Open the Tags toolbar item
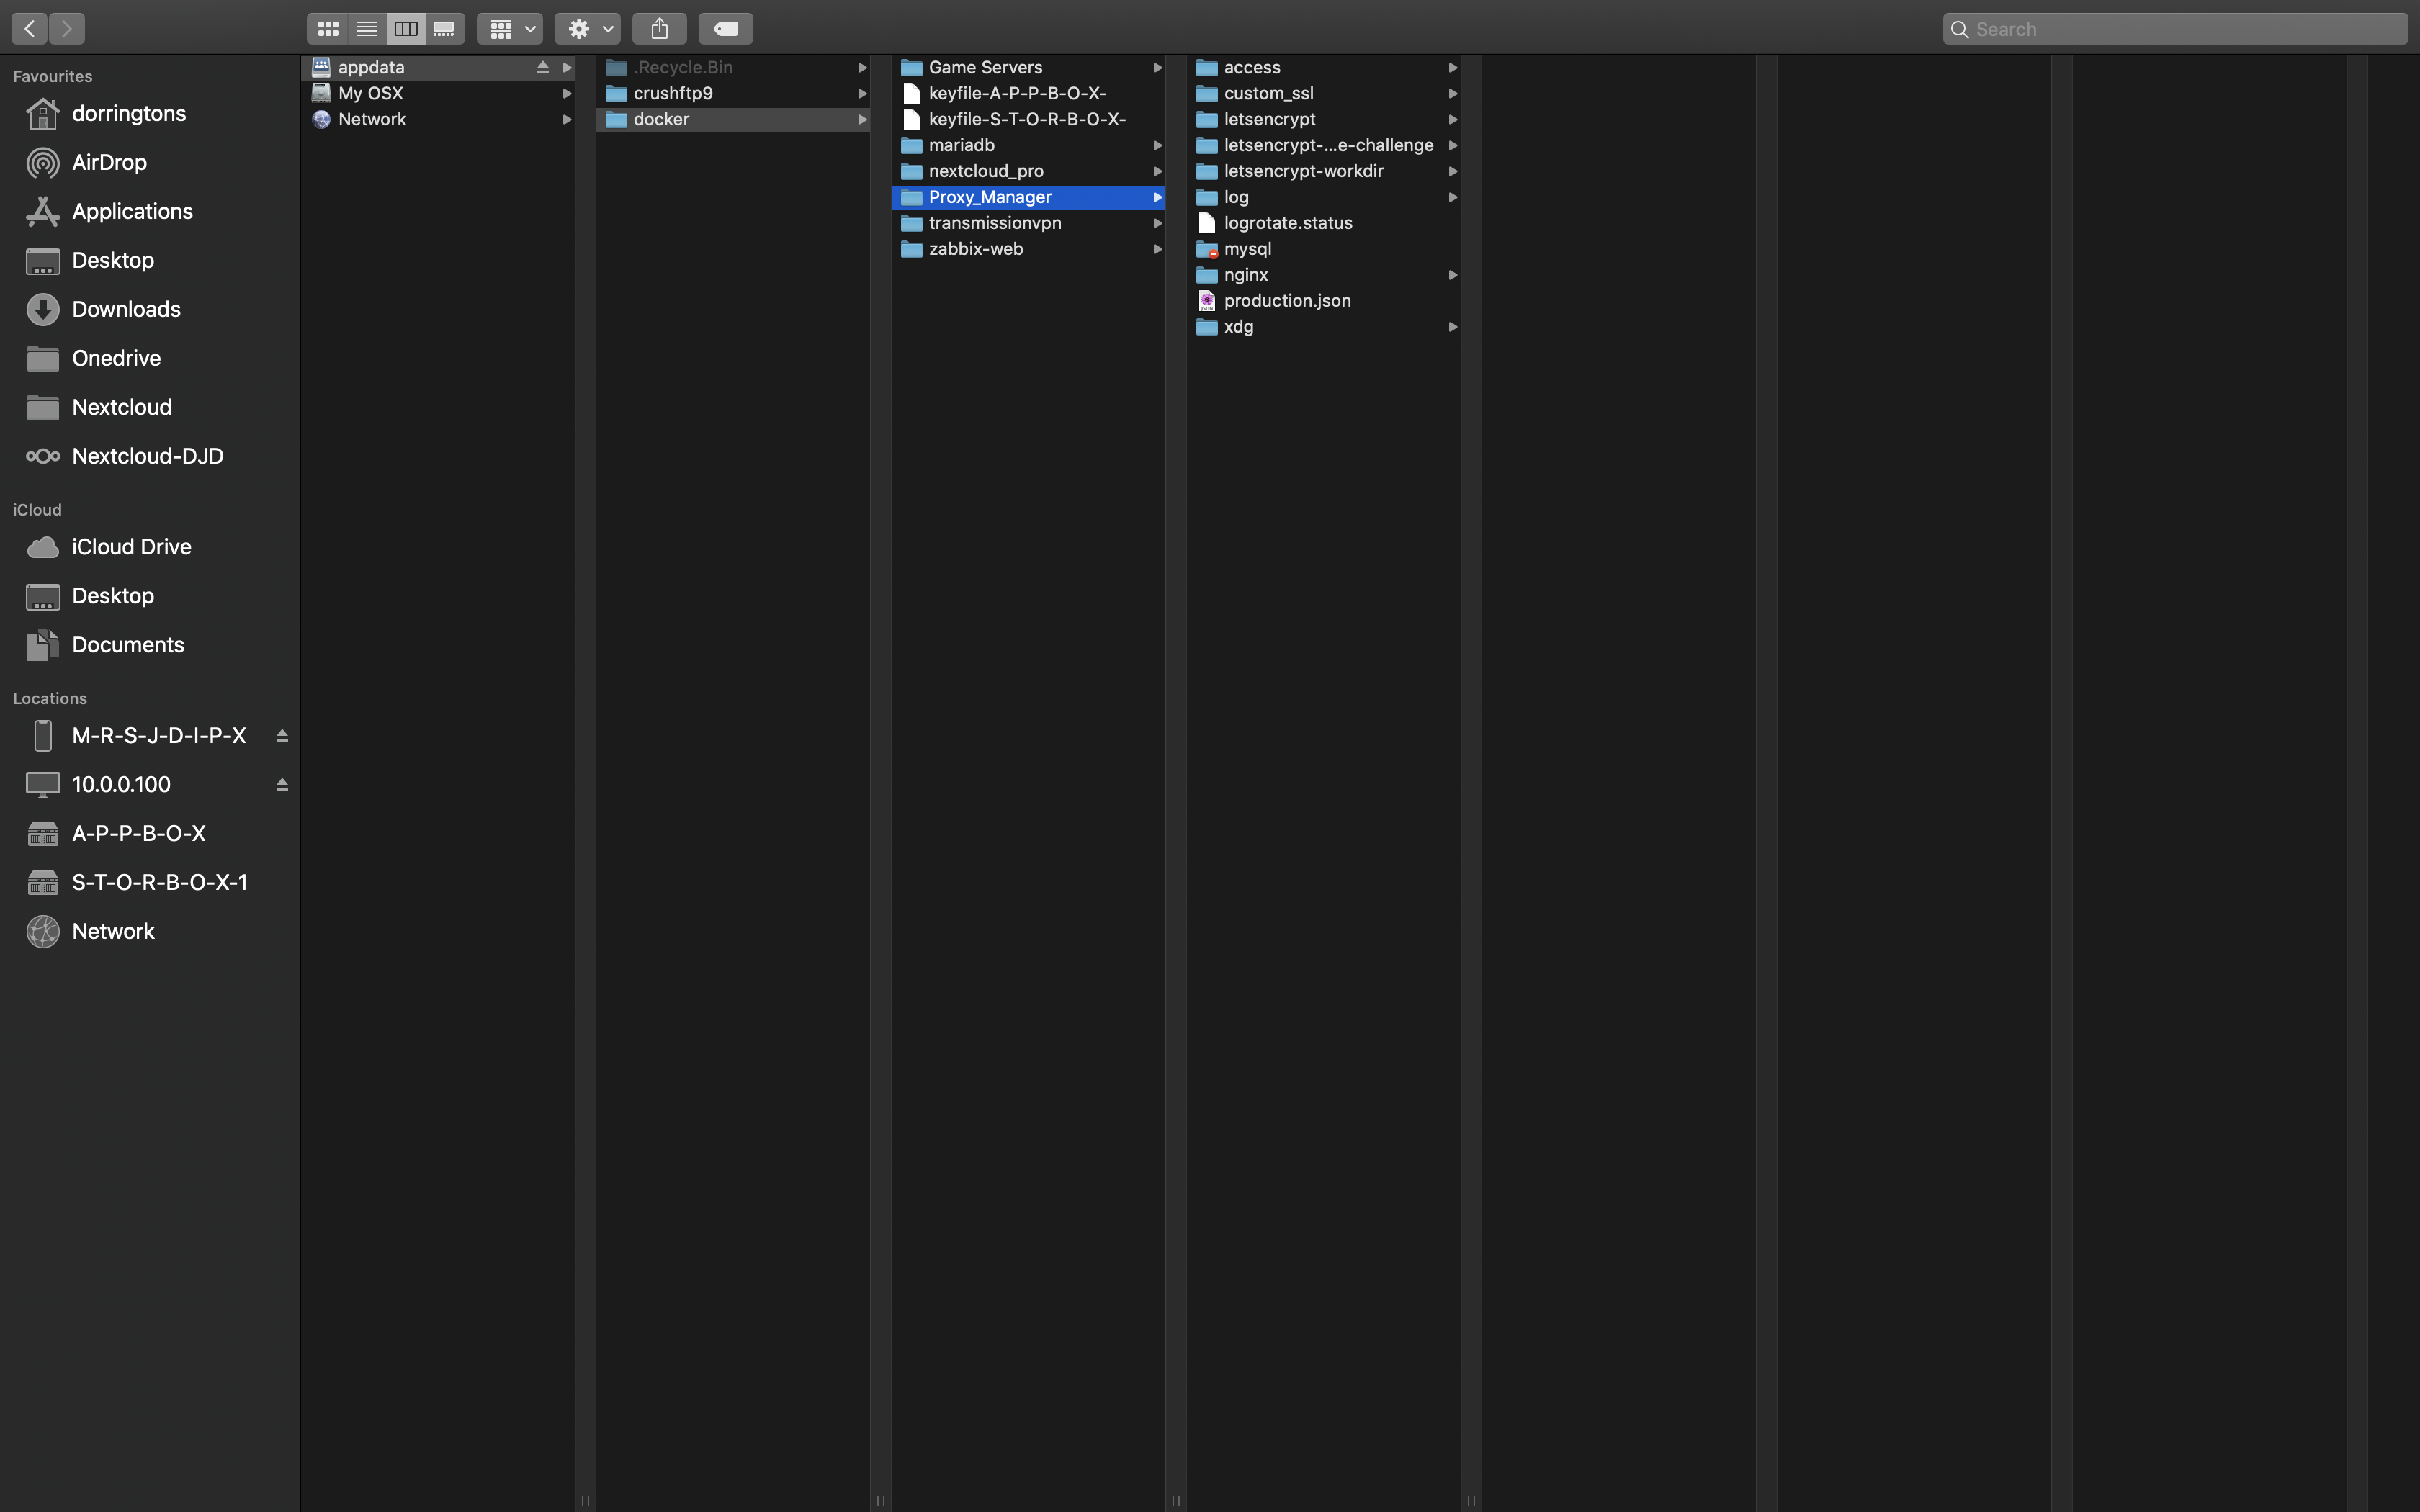Screen dimensions: 2420x1512 (x=725, y=28)
